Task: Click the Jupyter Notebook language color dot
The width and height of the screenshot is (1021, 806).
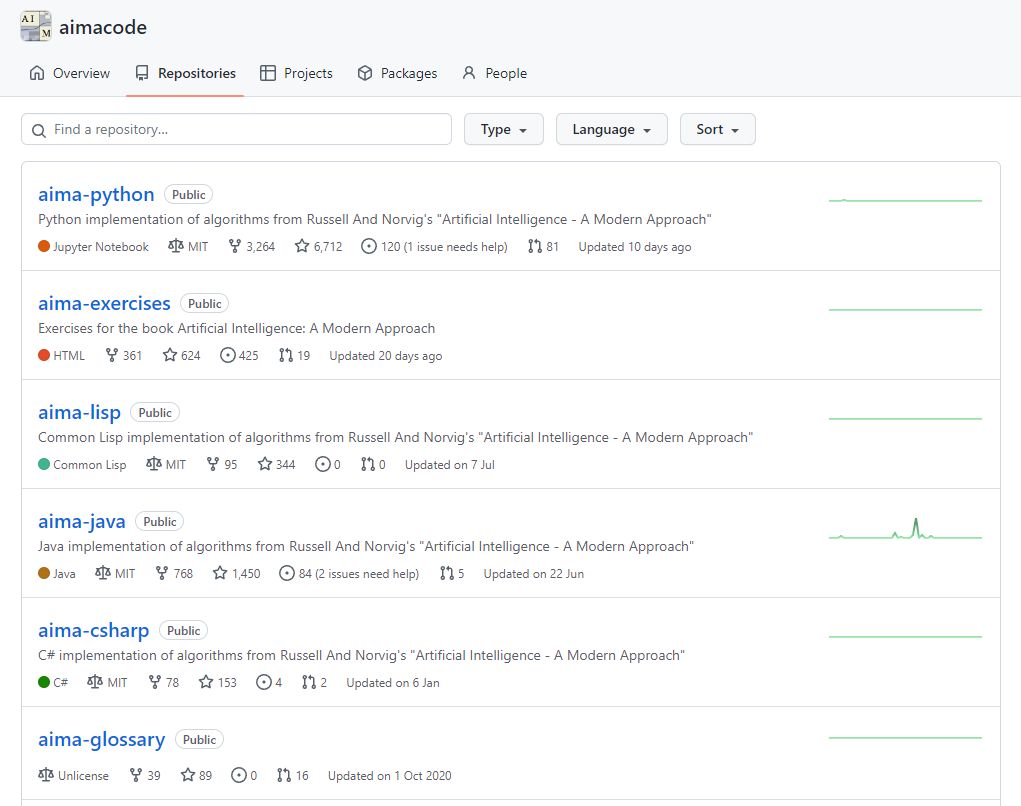Action: (44, 246)
